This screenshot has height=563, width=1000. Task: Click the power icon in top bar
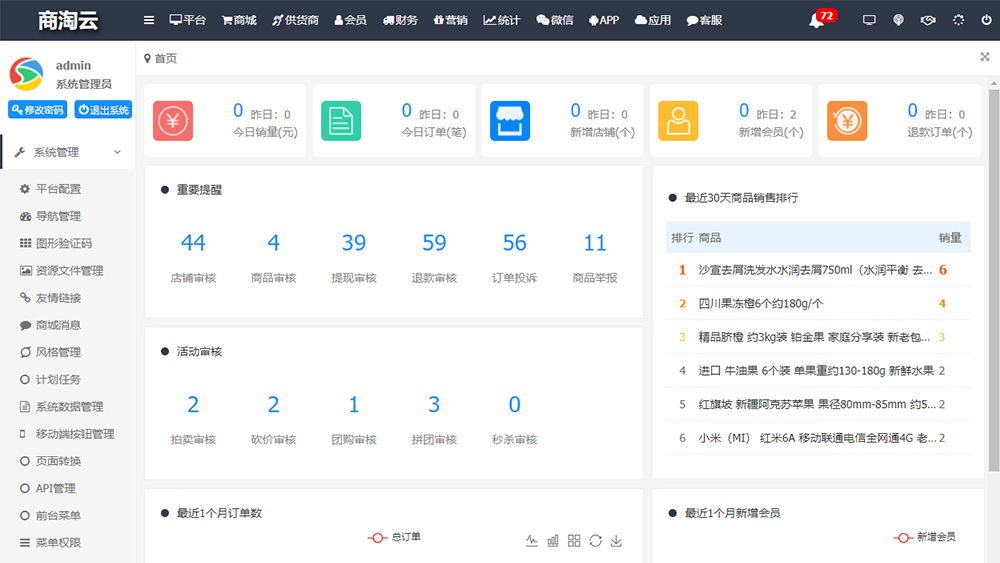pyautogui.click(x=988, y=20)
